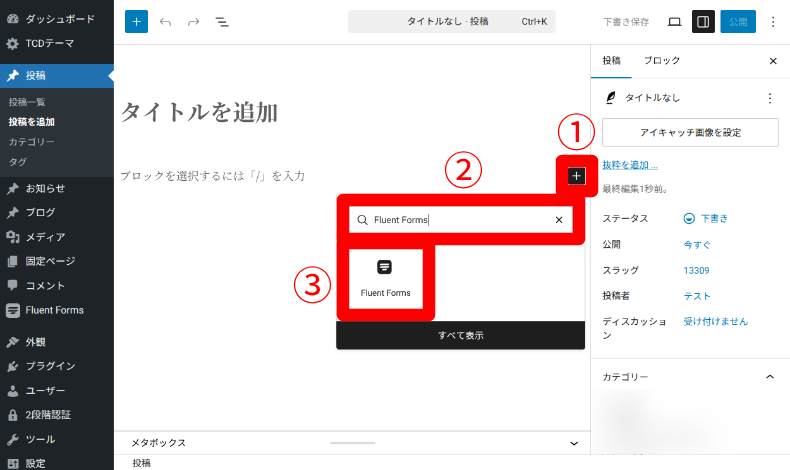Open the プラグイン menu
The width and height of the screenshot is (790, 470).
57,366
